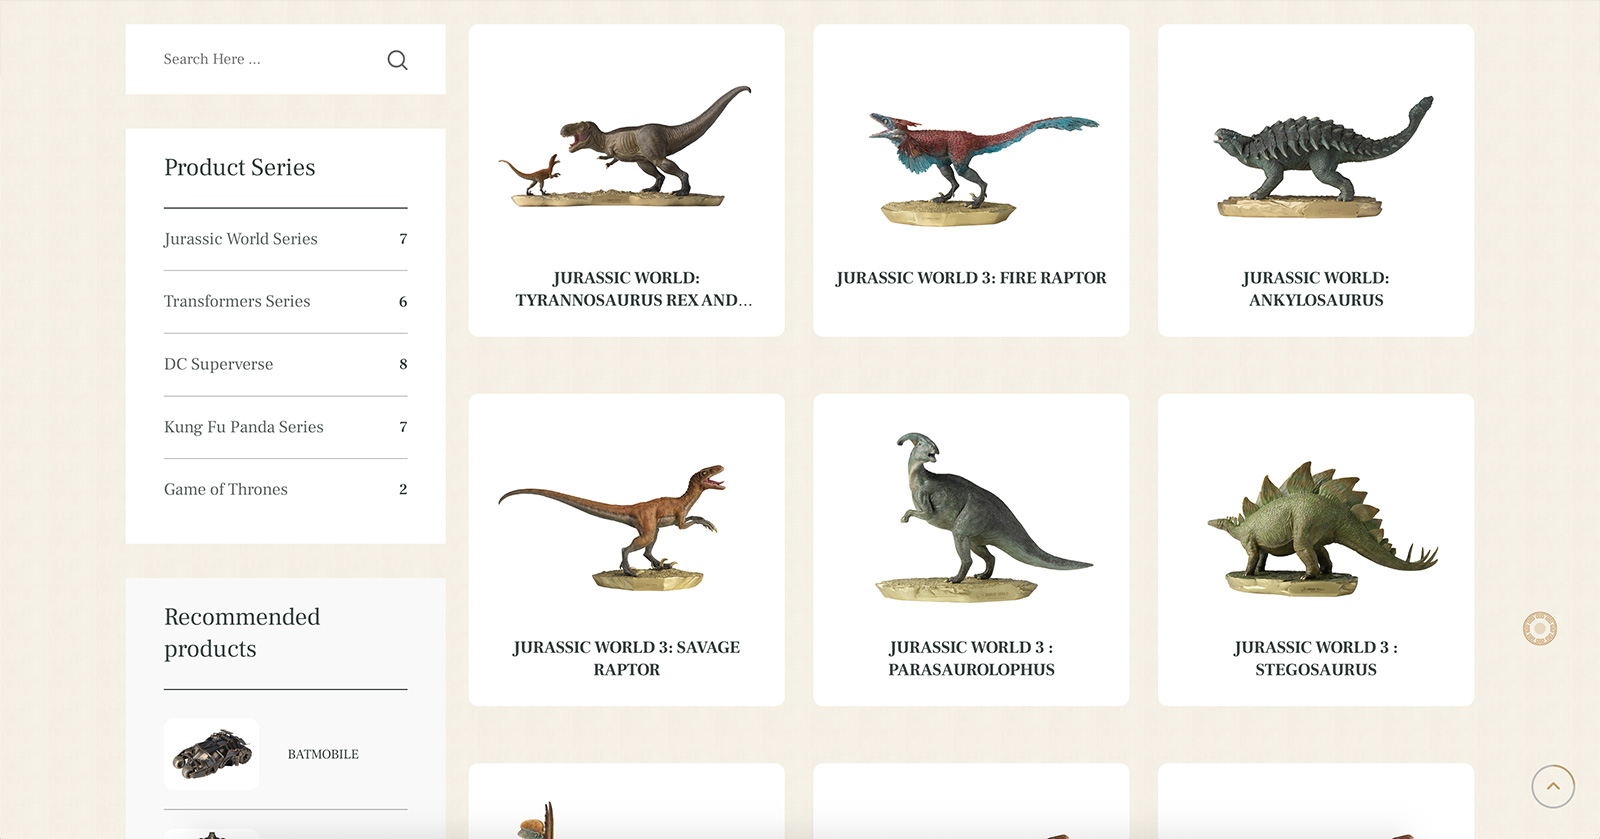
Task: Click Jurassic World 3: Fire Raptor title
Action: [x=971, y=278]
